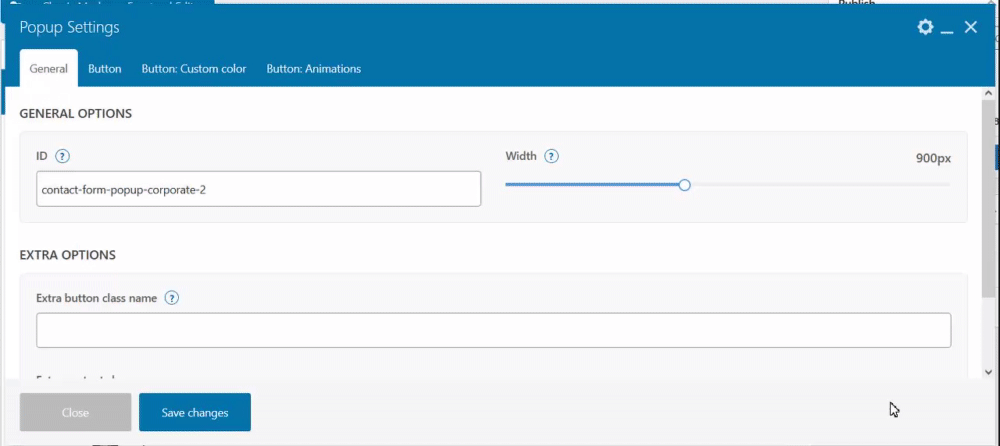Show help for the Width option
This screenshot has height=446, width=1000.
coord(552,156)
